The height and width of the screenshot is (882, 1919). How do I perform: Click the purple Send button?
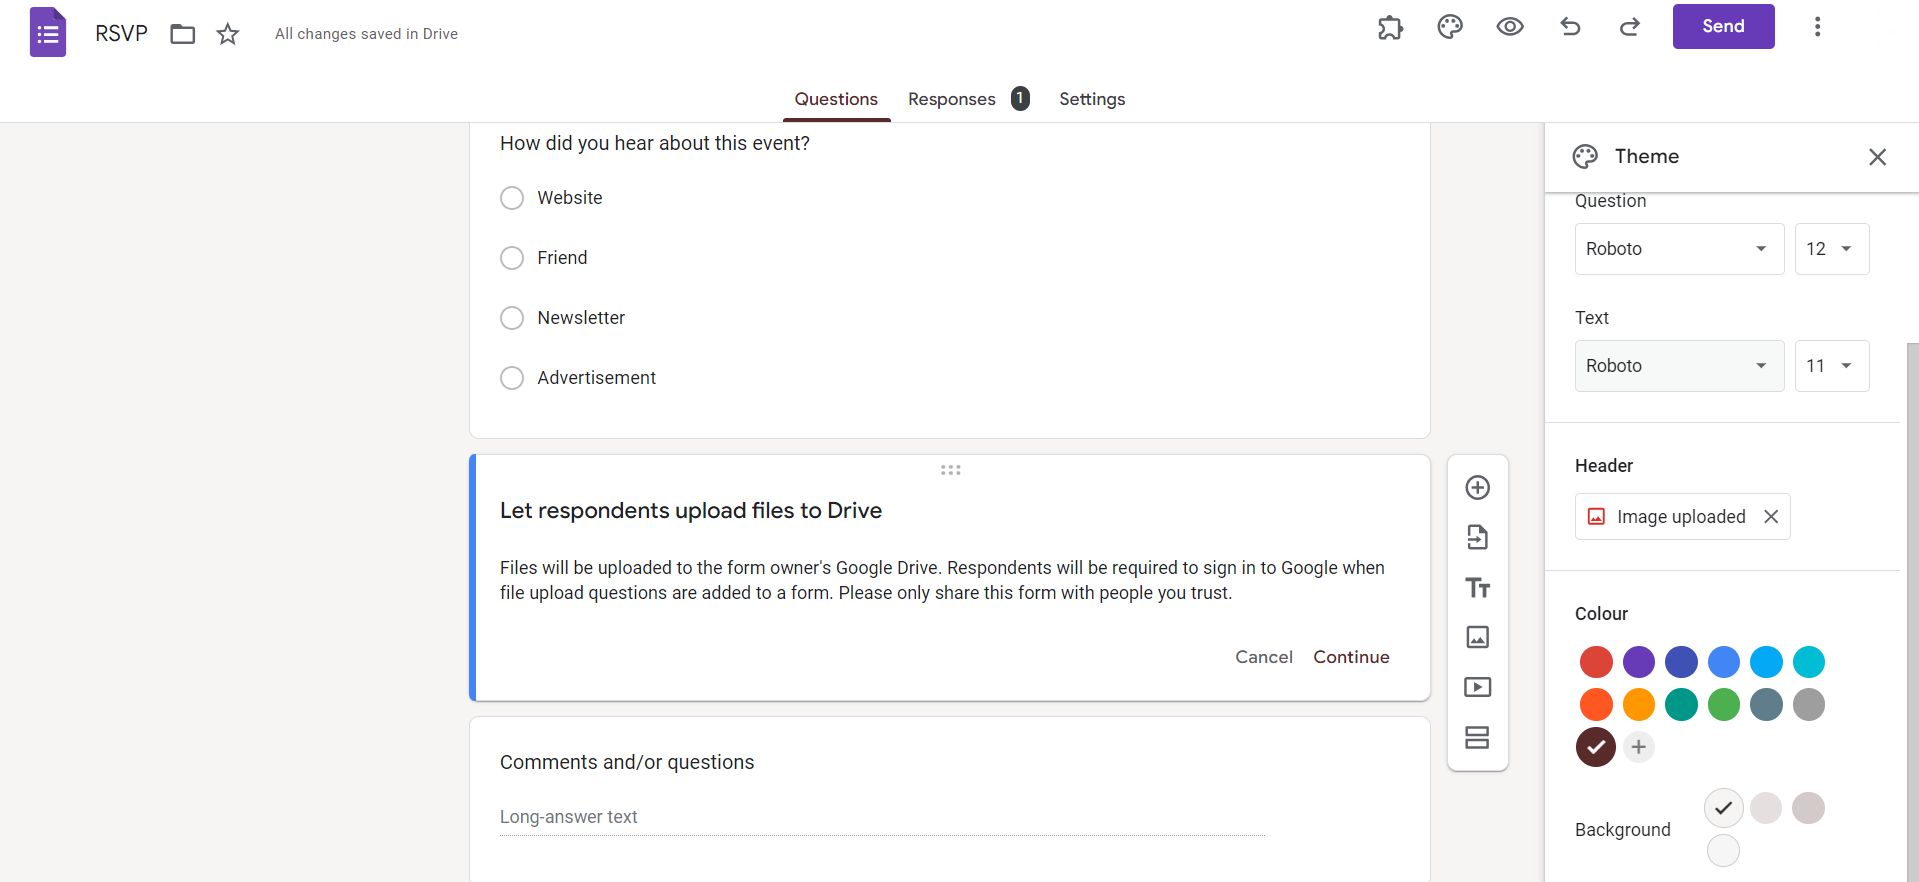(x=1723, y=27)
